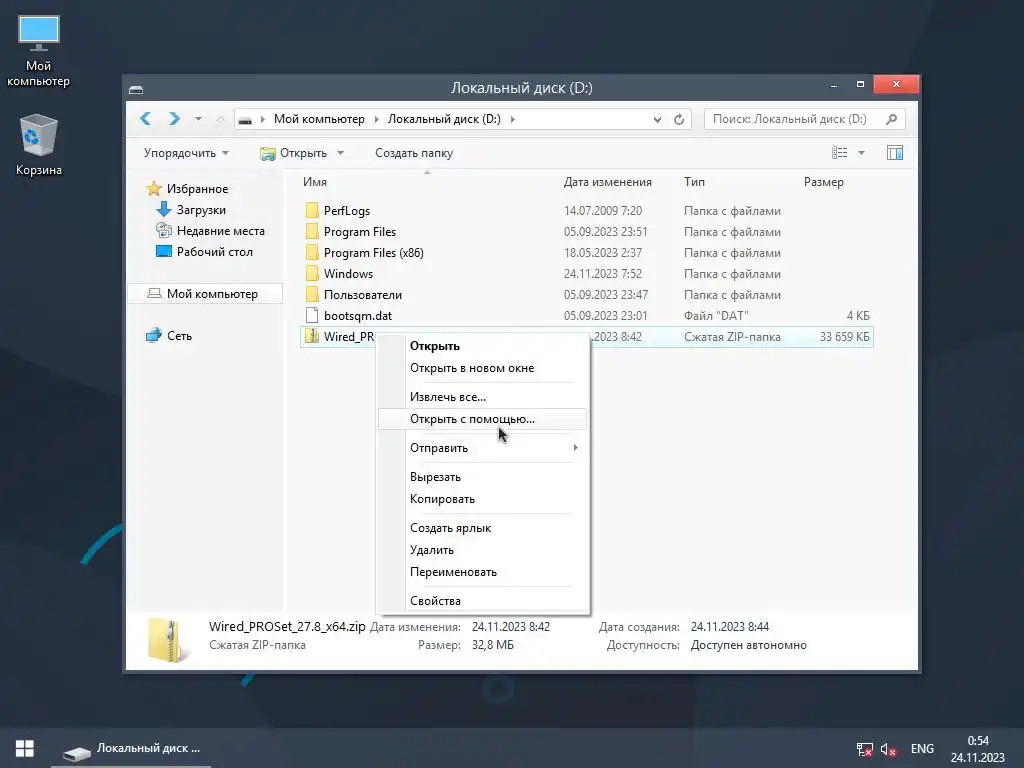Click Создать папку button

tap(414, 153)
